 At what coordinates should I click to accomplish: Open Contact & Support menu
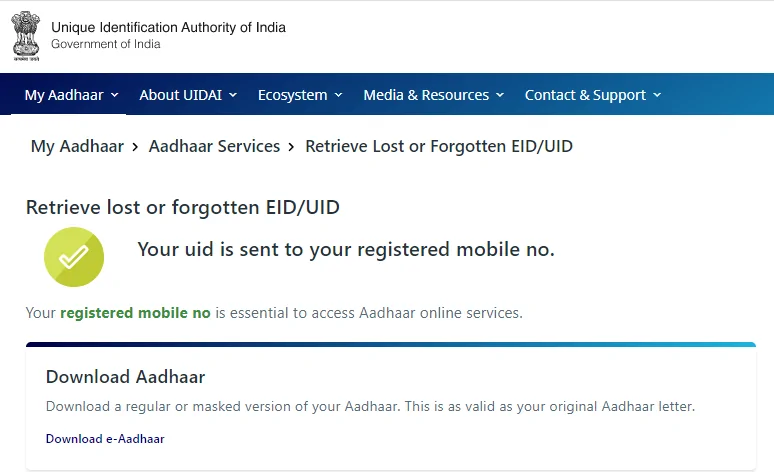(585, 95)
